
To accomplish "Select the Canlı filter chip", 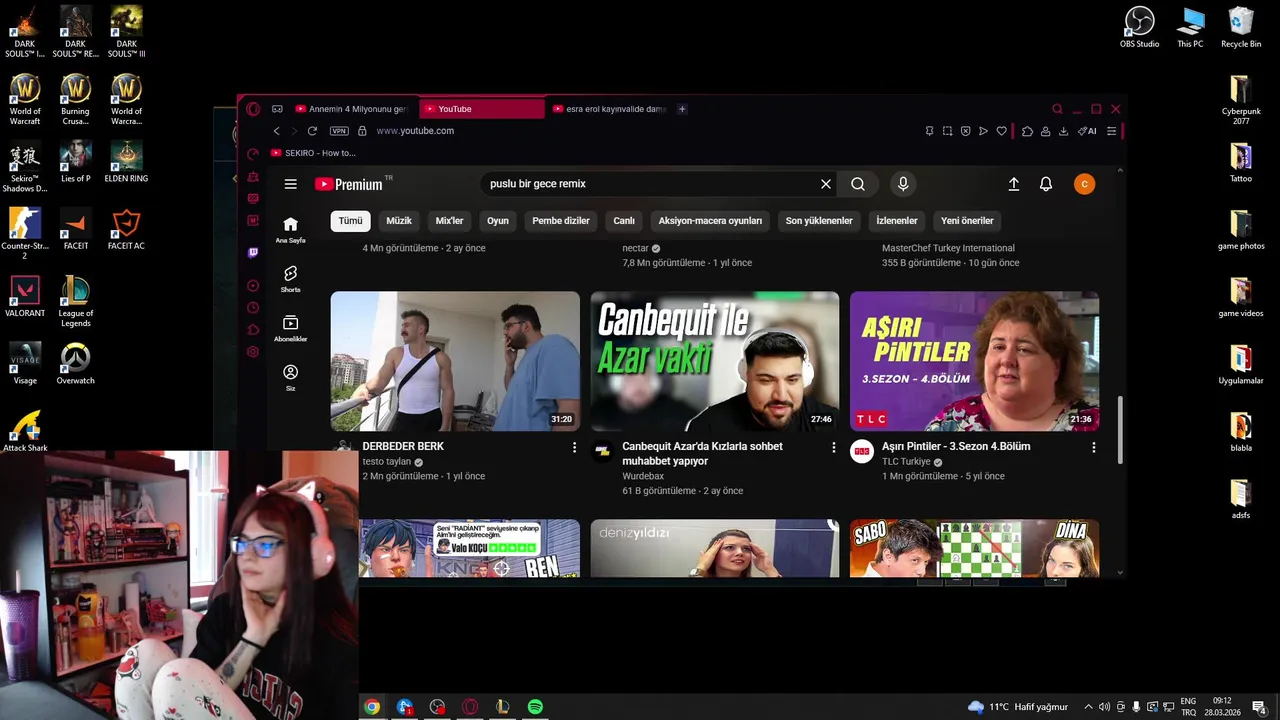I will pyautogui.click(x=624, y=221).
